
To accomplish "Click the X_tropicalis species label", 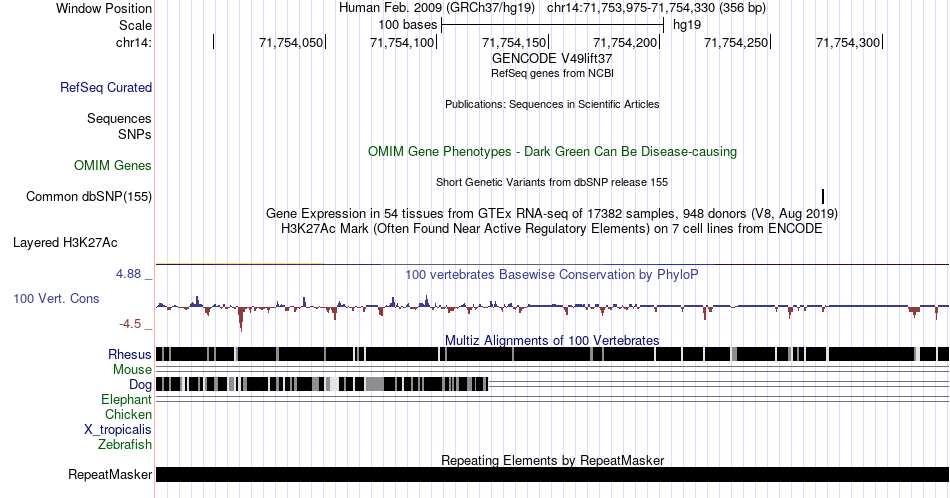I will [118, 430].
